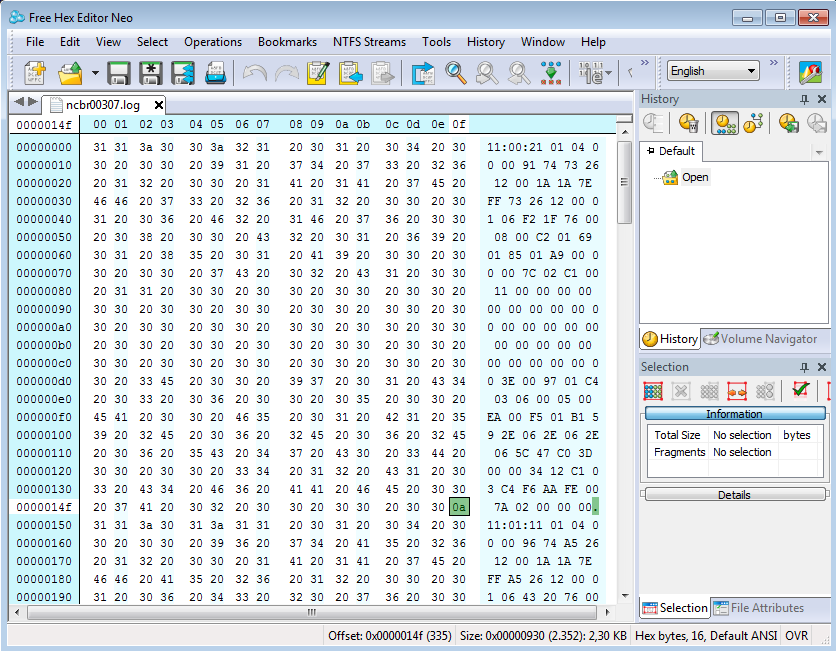
Task: Open the View menu
Action: coord(108,42)
